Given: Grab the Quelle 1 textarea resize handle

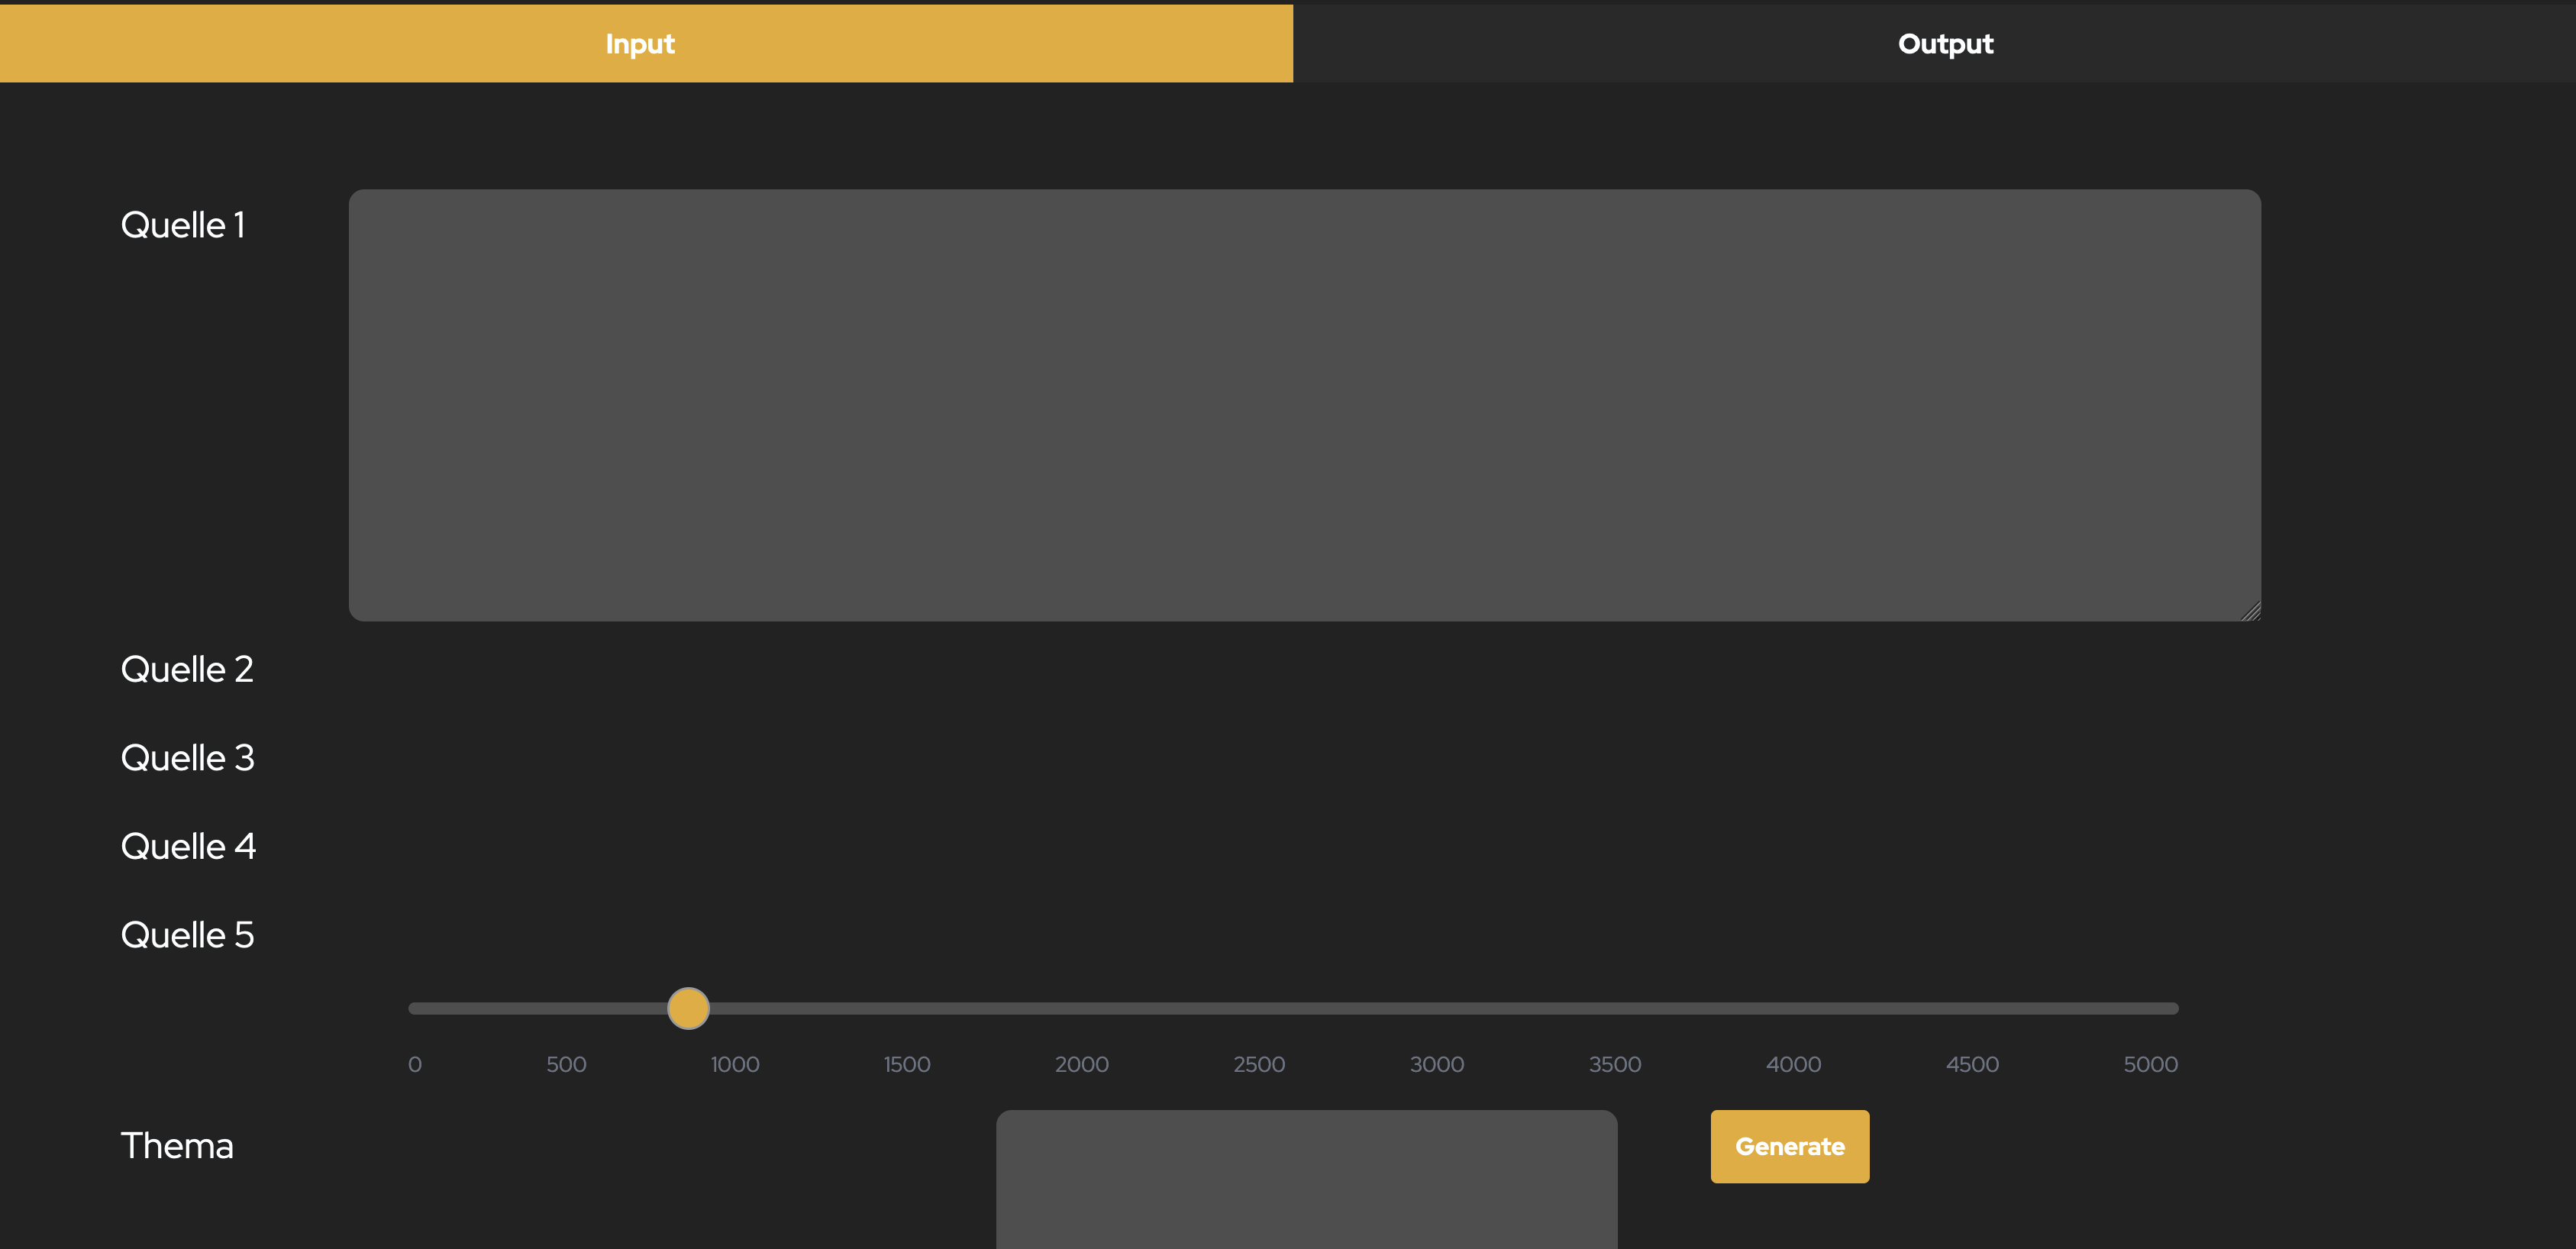Looking at the screenshot, I should pyautogui.click(x=2250, y=611).
